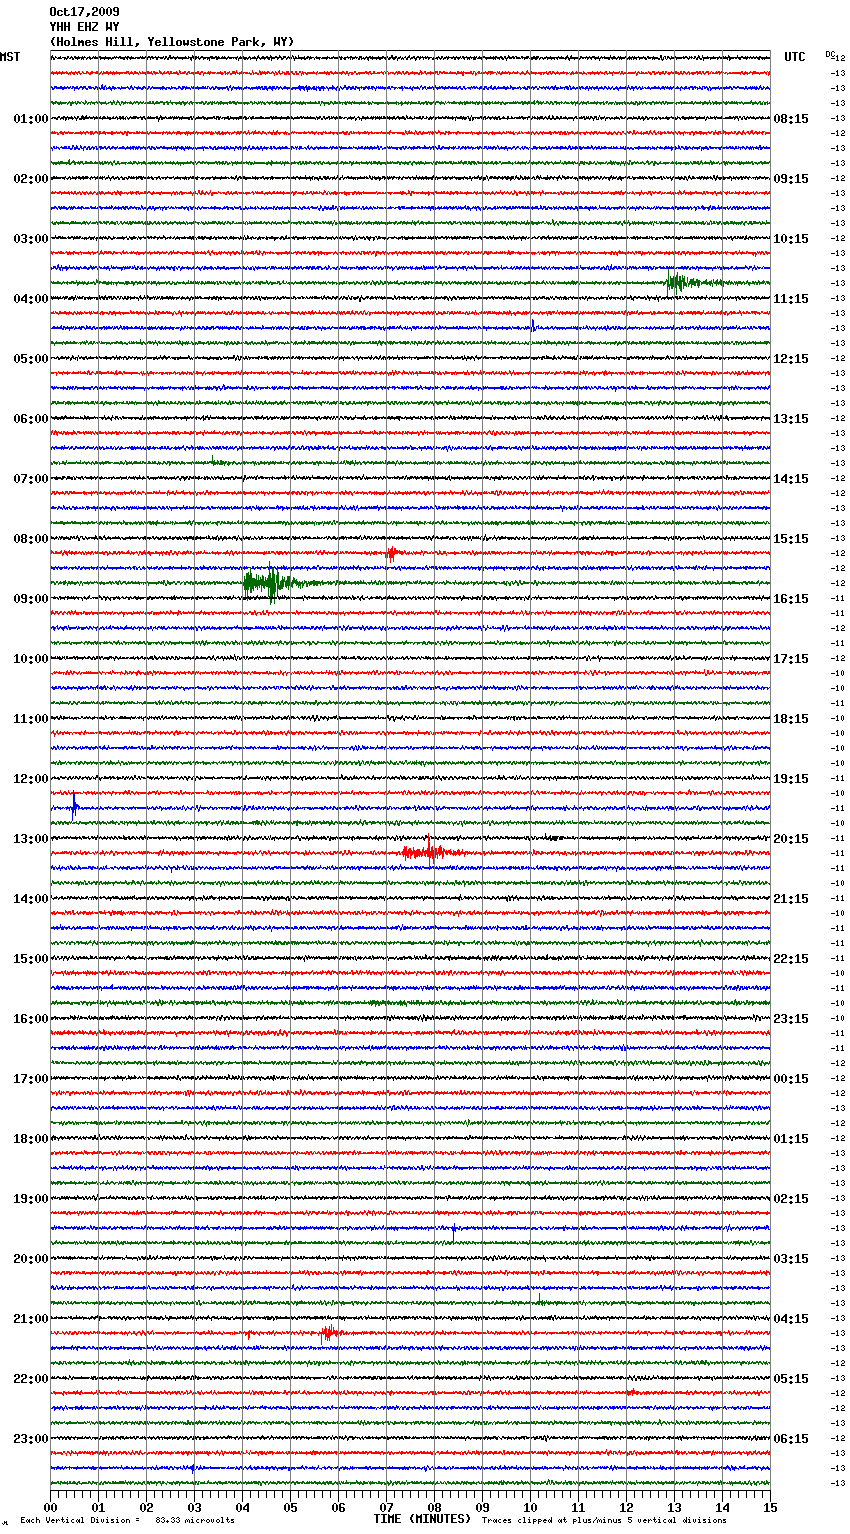850x1534 pixels.
Task: Select the 01:00 MST time label
Action: [30, 119]
